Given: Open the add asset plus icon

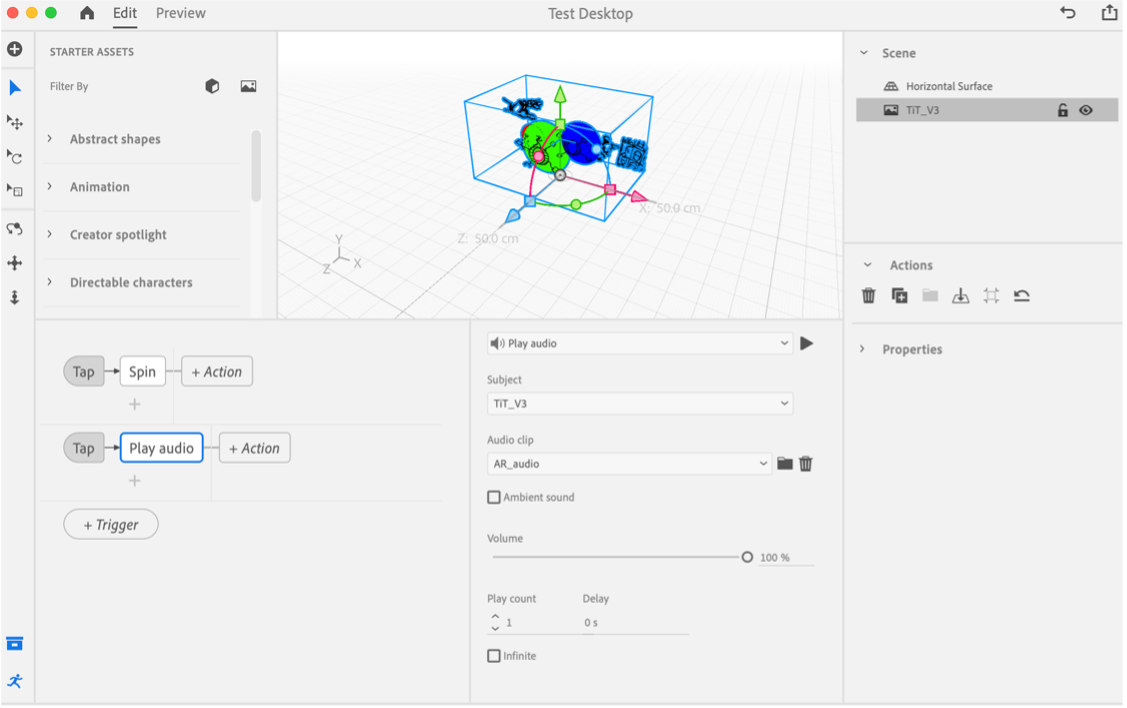Looking at the screenshot, I should 15,49.
